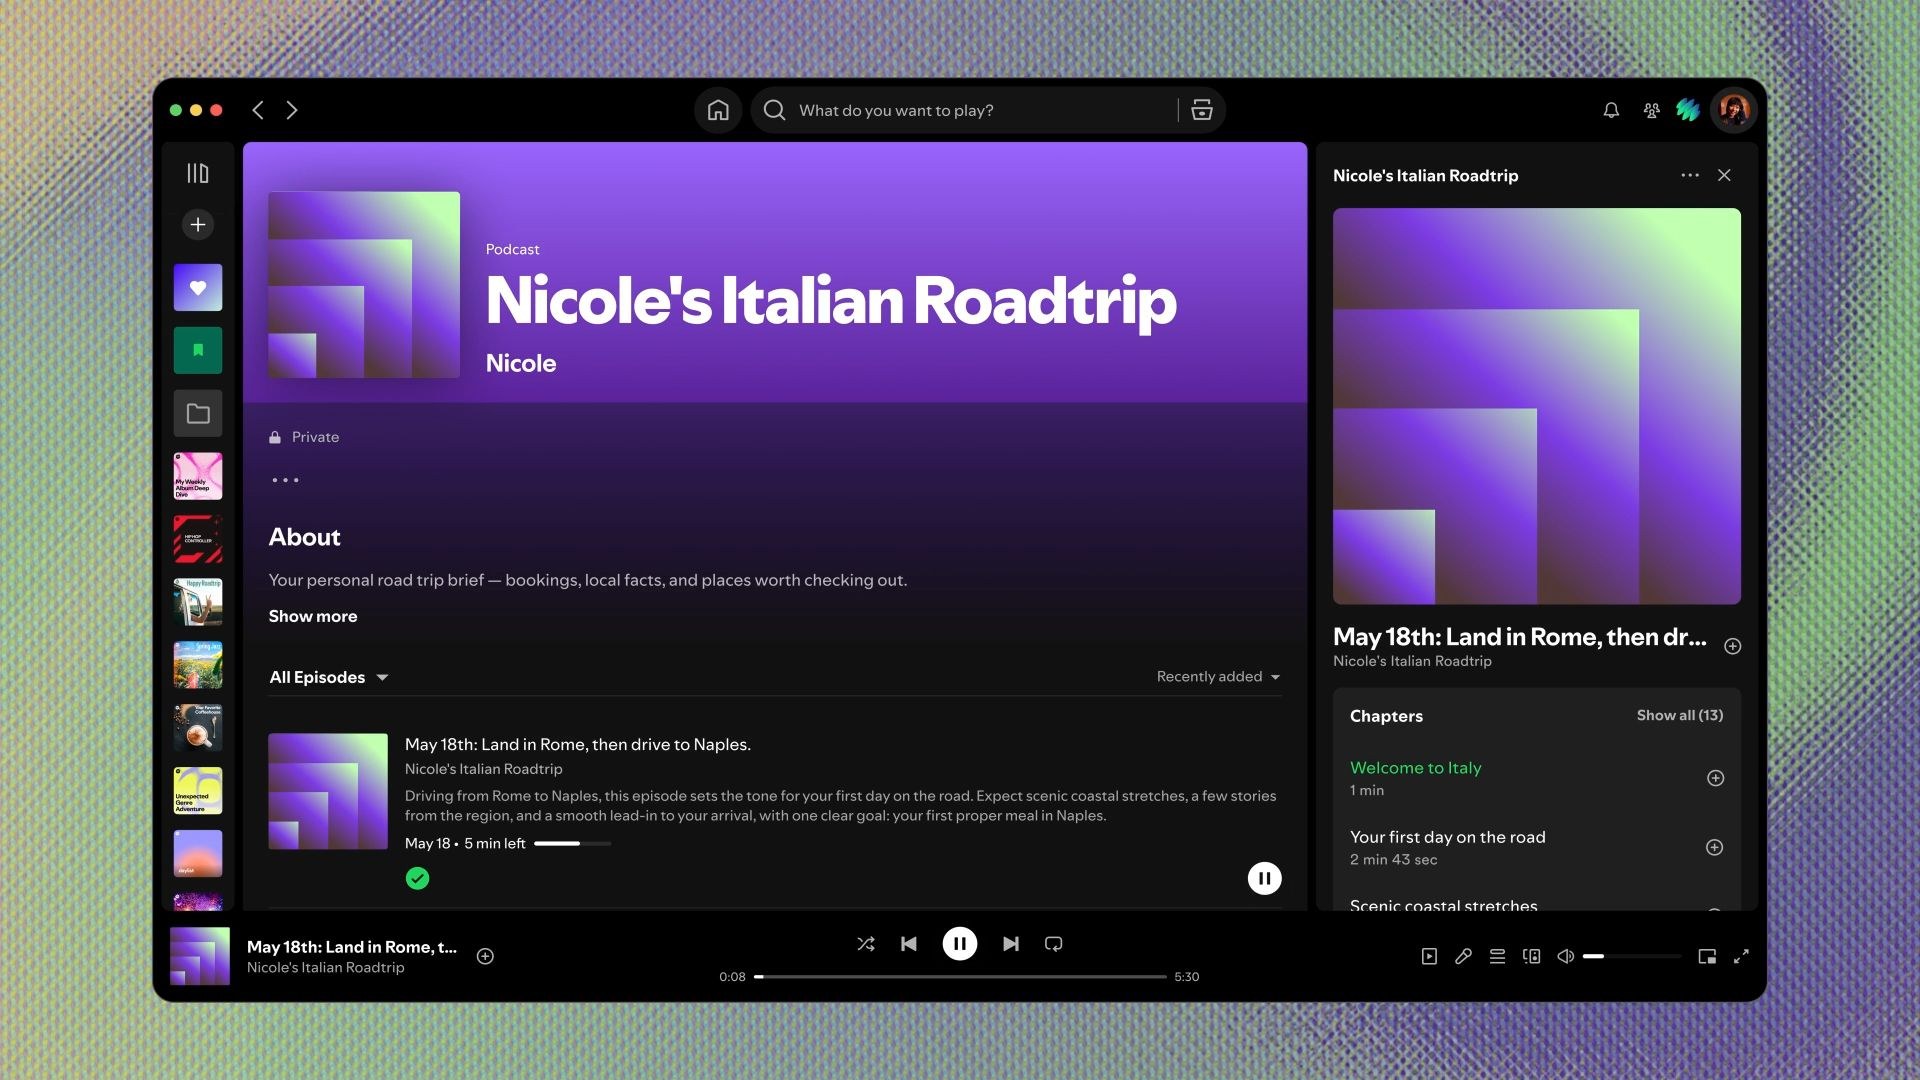The width and height of the screenshot is (1920, 1080).
Task: Click the now playing bar cover thumbnail
Action: coord(200,956)
